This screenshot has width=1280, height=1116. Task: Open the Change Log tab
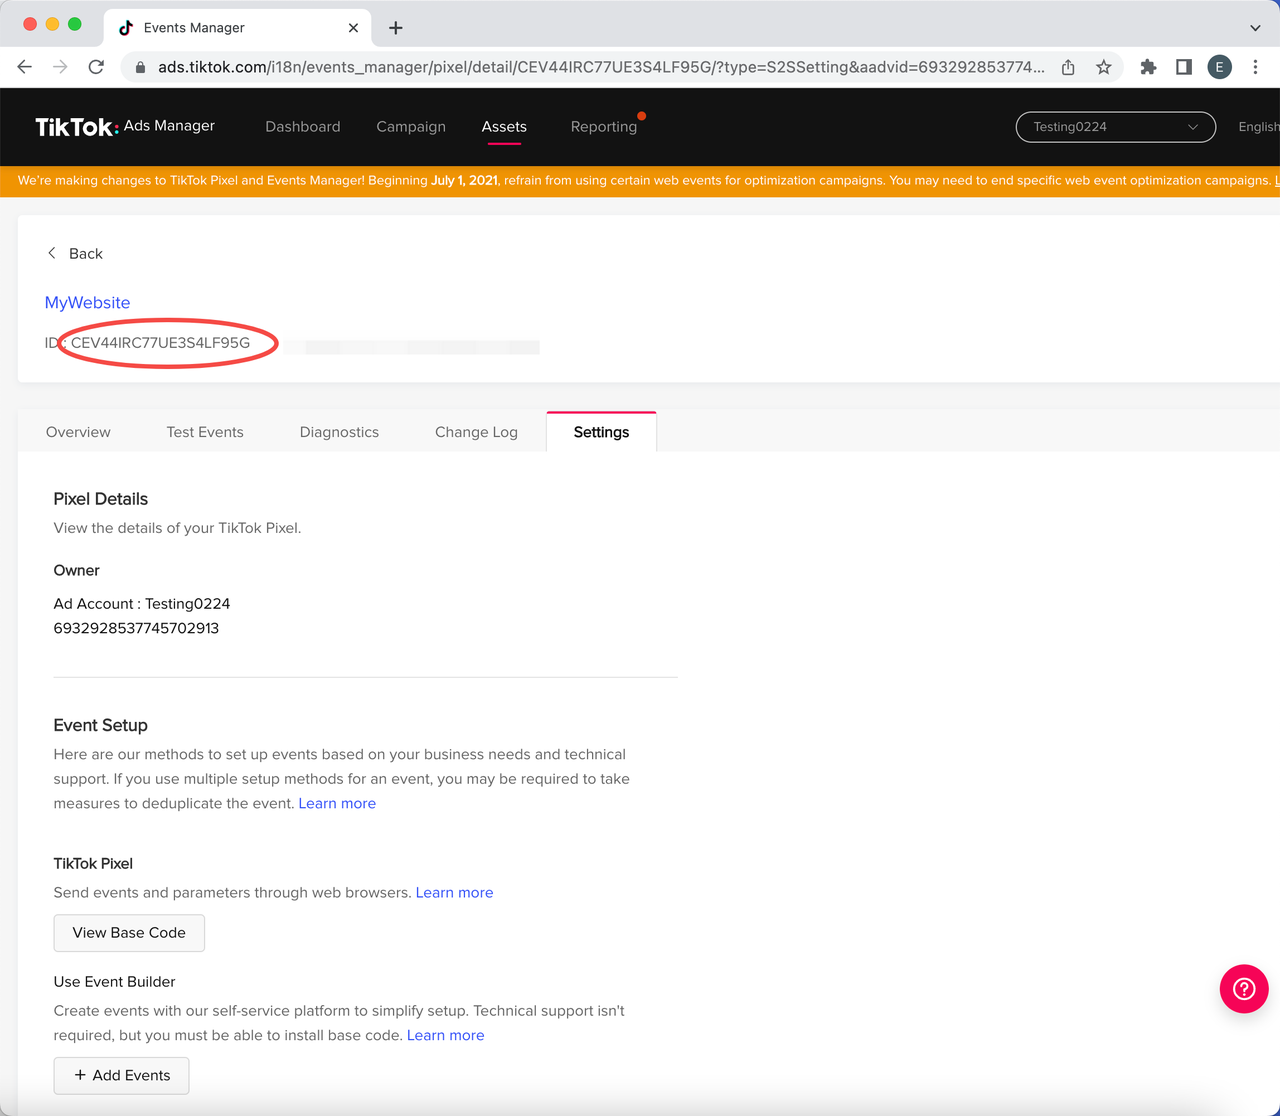(x=476, y=431)
